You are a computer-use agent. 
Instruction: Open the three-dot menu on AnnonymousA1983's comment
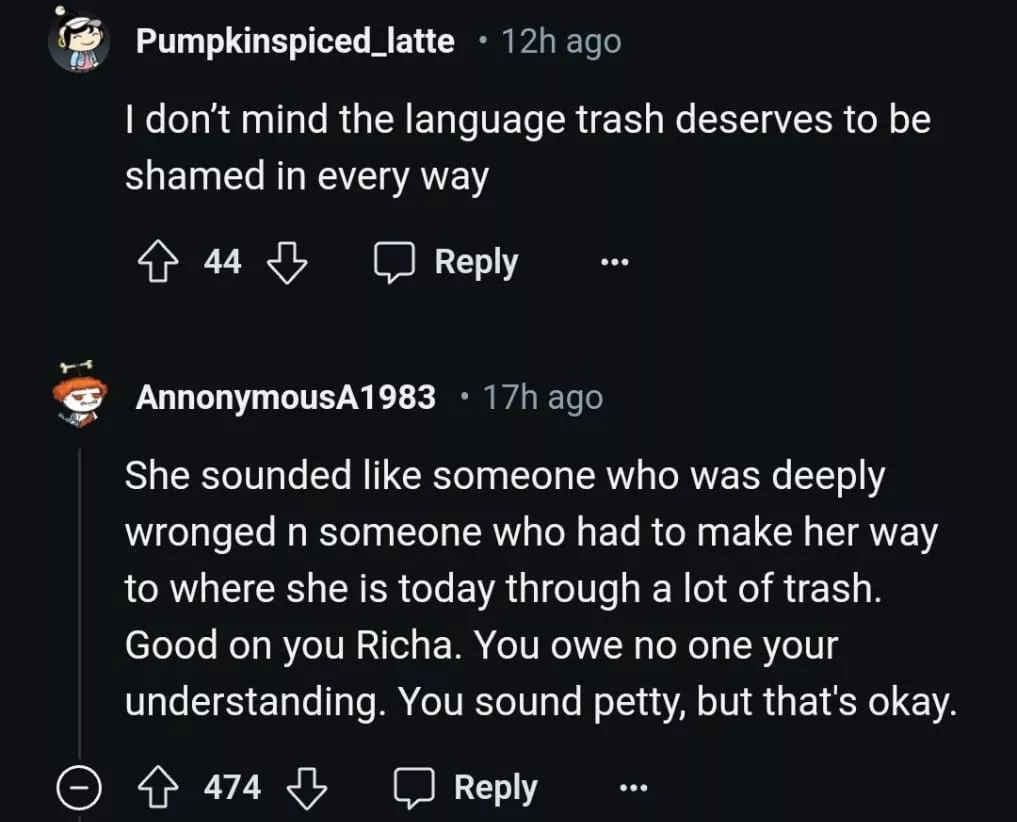[x=633, y=788]
